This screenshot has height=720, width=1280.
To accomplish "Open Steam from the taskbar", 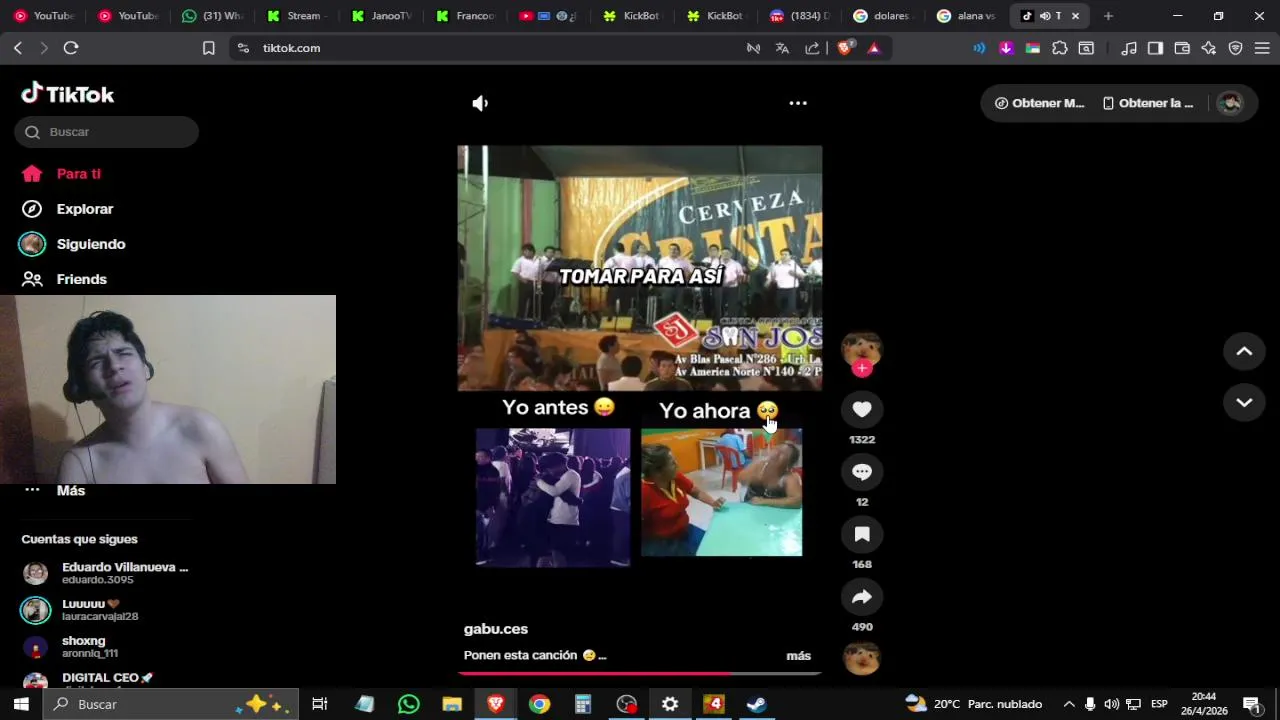I will coord(757,704).
